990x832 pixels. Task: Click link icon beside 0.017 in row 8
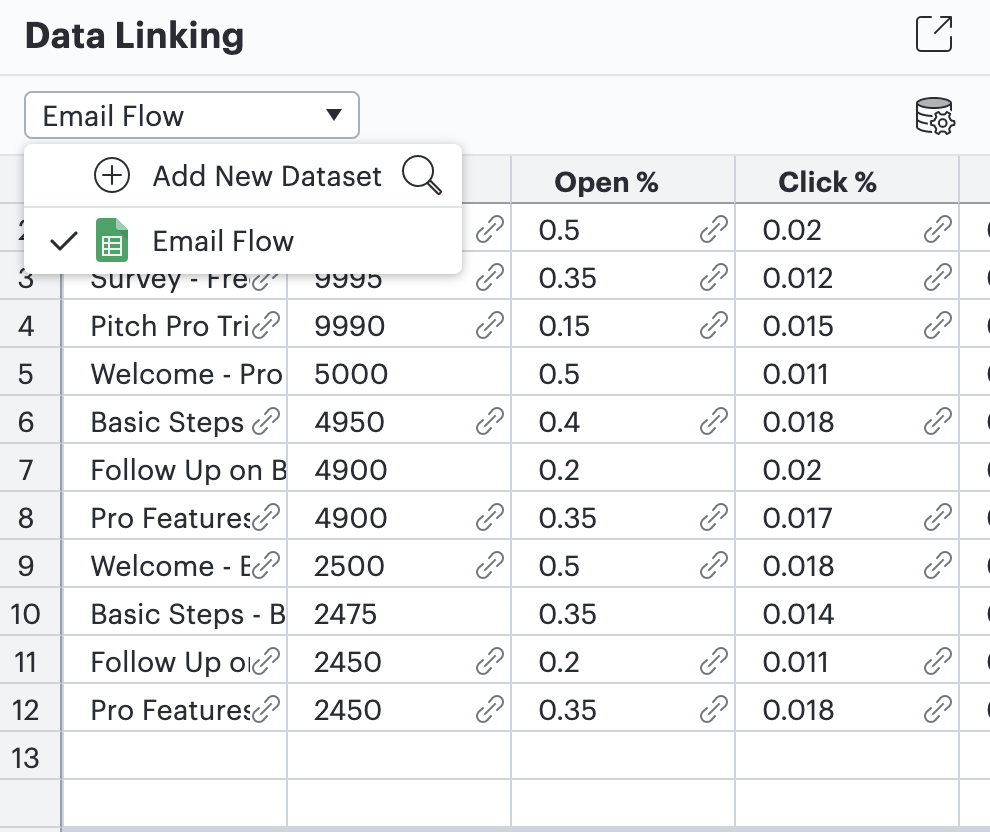tap(937, 518)
